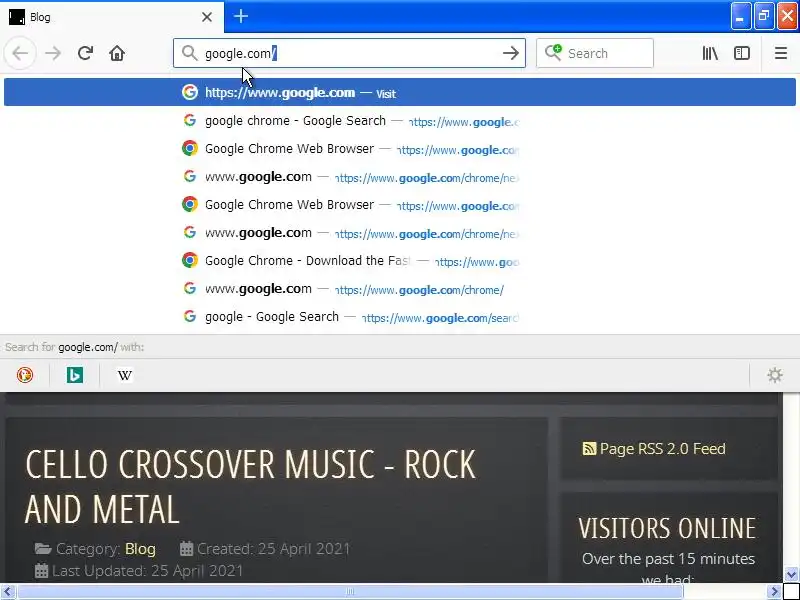This screenshot has height=600, width=800.
Task: Click the Search box field
Action: point(595,53)
